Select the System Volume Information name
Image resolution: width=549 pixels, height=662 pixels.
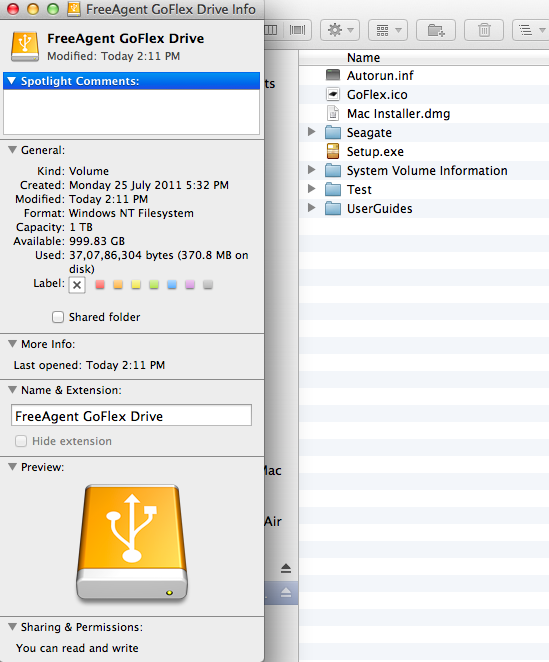point(427,171)
